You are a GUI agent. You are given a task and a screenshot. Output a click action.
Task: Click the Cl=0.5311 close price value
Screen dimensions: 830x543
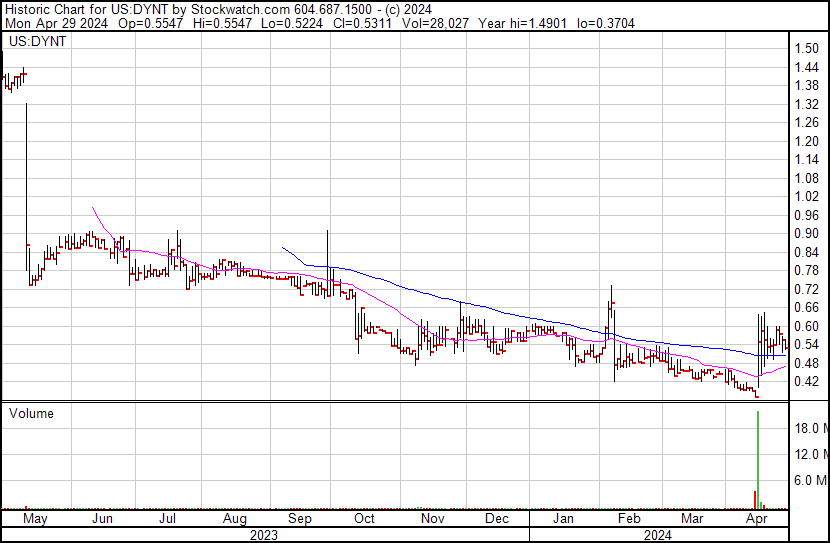pyautogui.click(x=363, y=23)
